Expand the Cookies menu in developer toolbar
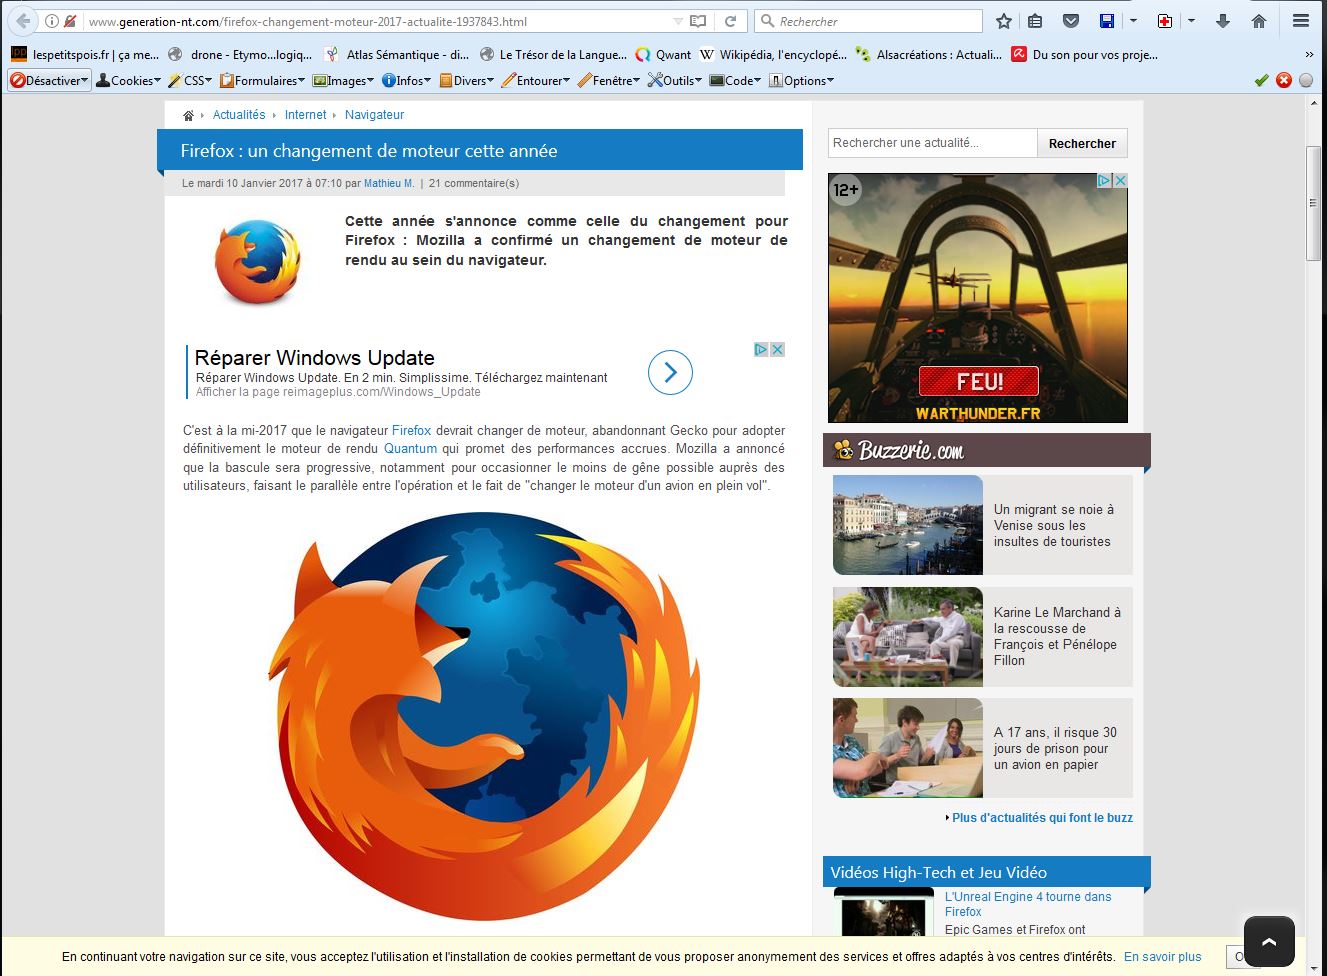The image size is (1327, 976). coord(129,81)
